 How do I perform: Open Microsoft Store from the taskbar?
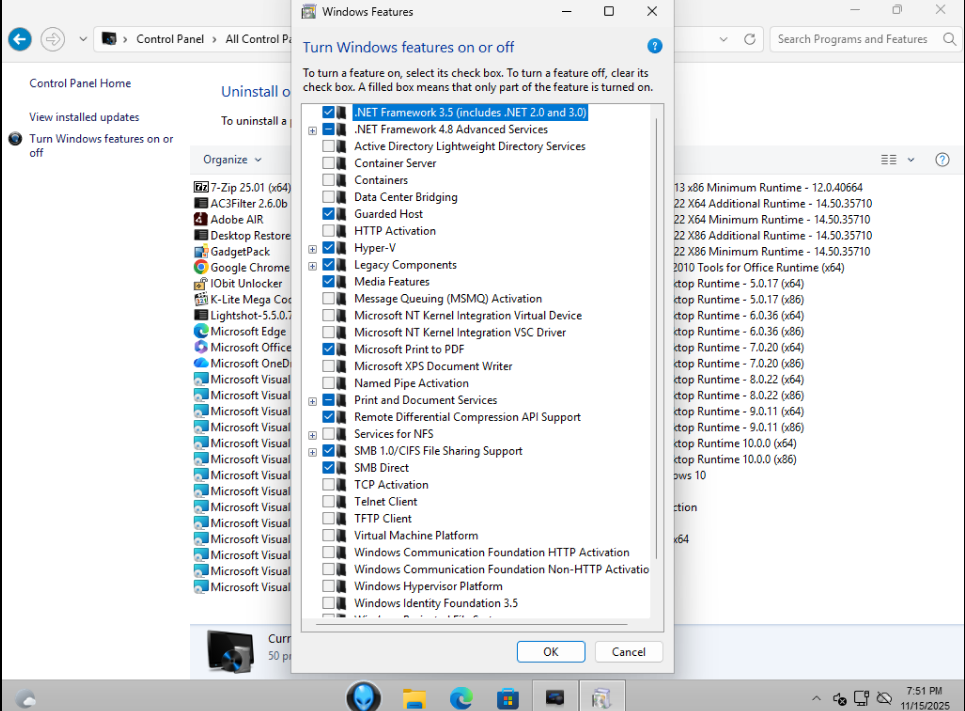[508, 697]
